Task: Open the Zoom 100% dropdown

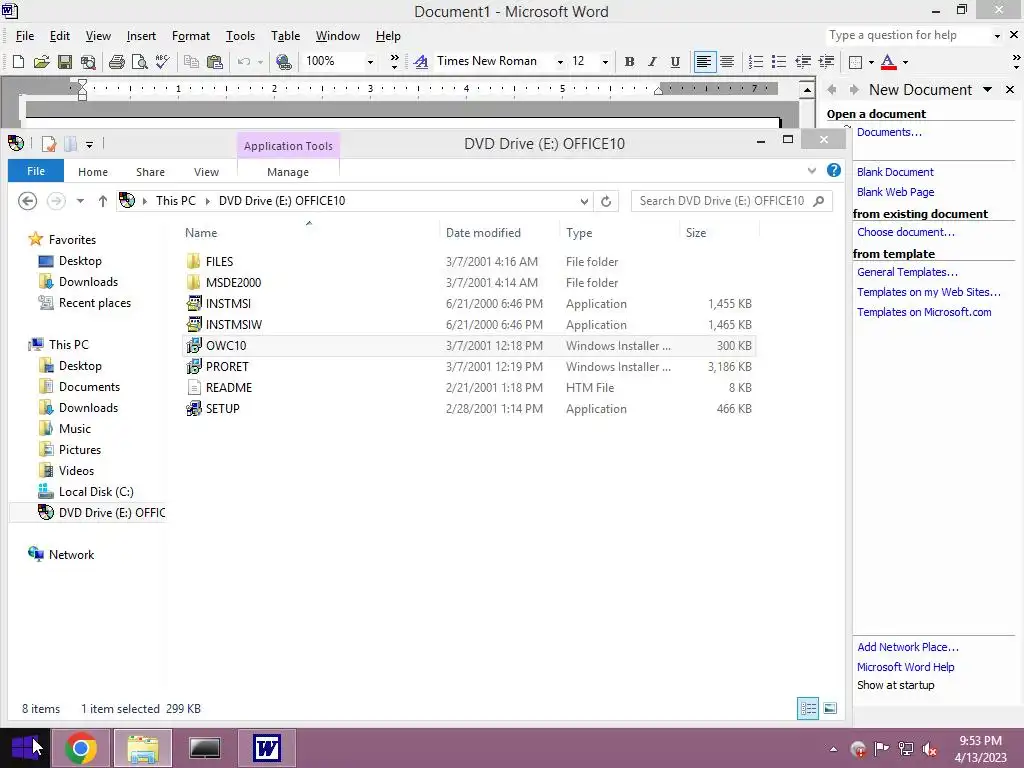Action: 370,62
